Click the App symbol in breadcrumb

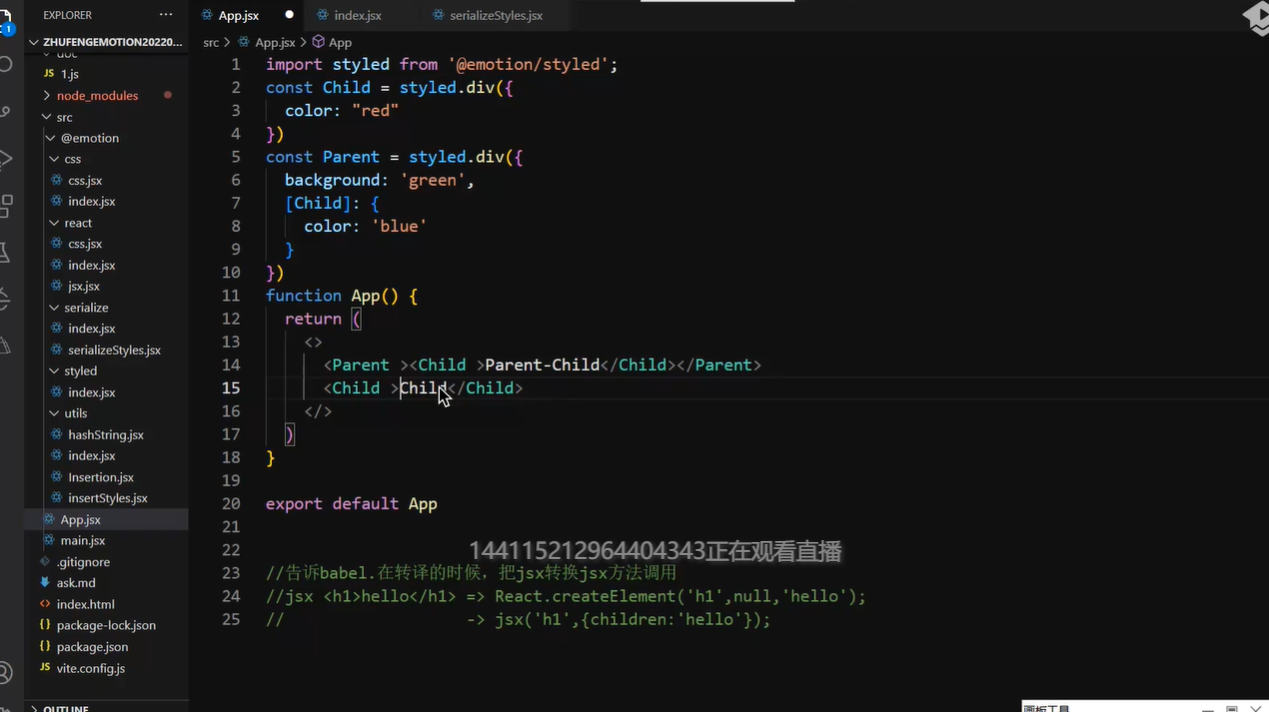tap(340, 43)
